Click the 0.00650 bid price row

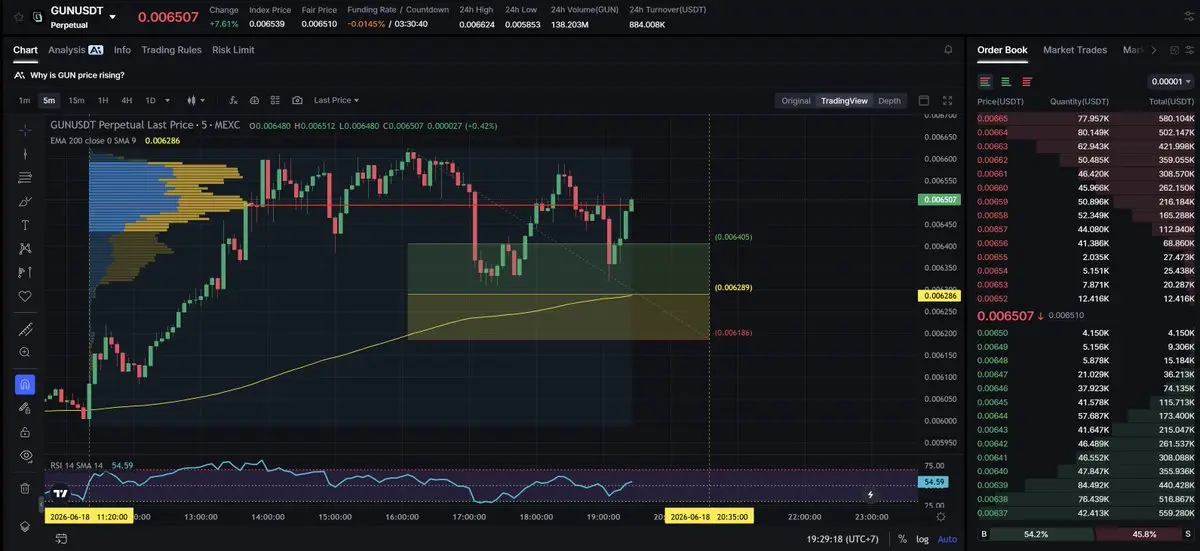click(1084, 332)
